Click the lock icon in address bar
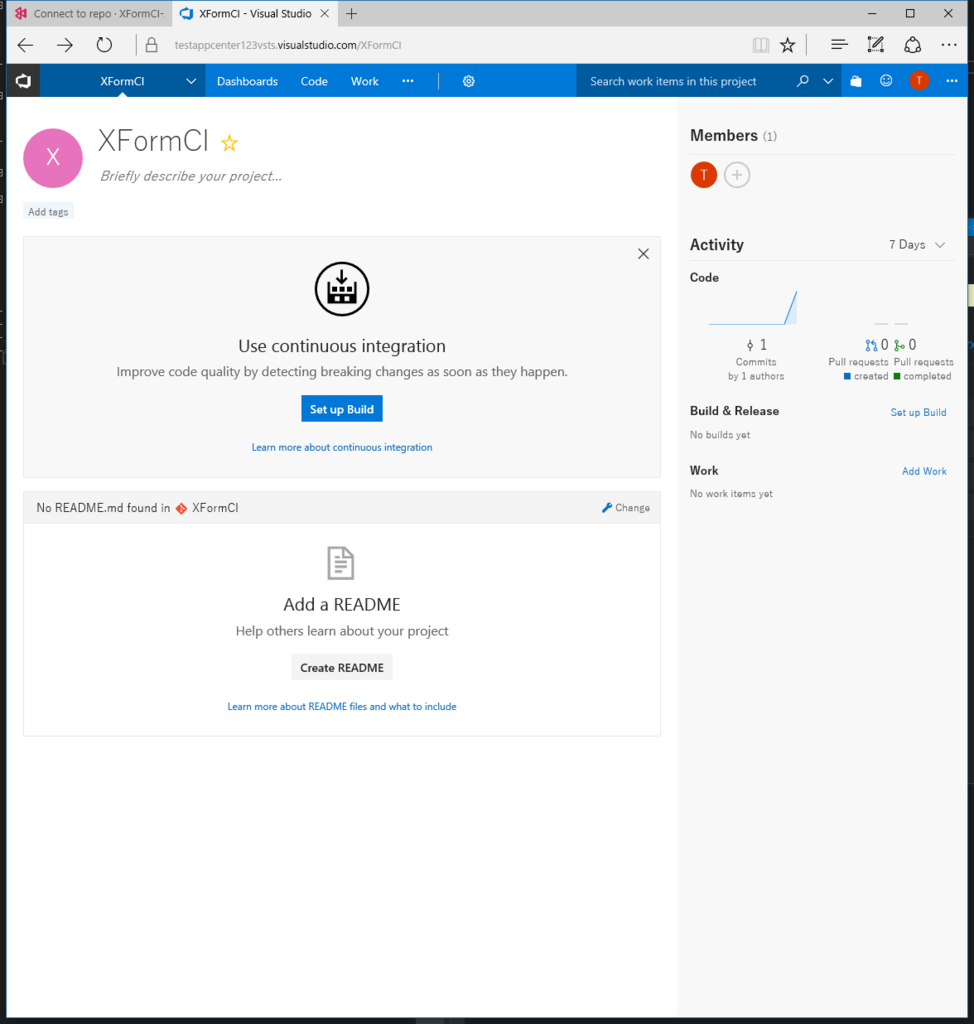The height and width of the screenshot is (1024, 974). 152,45
